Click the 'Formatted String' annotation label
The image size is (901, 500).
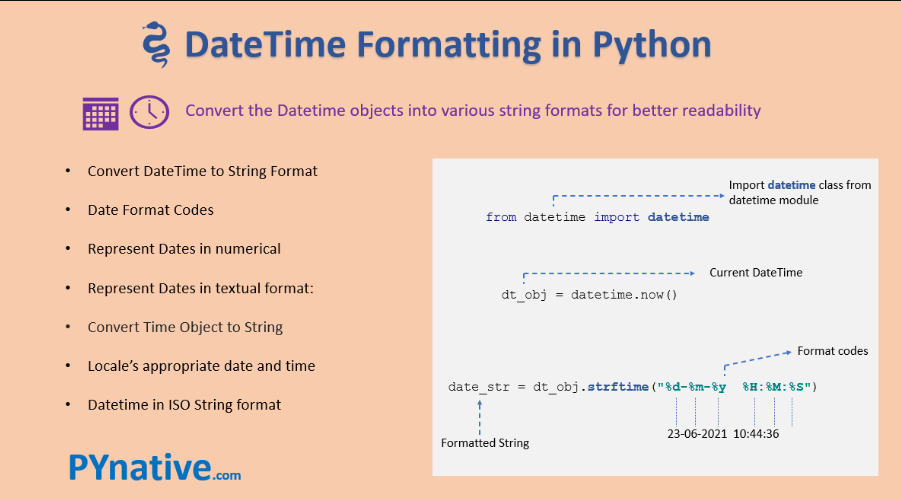(x=485, y=443)
